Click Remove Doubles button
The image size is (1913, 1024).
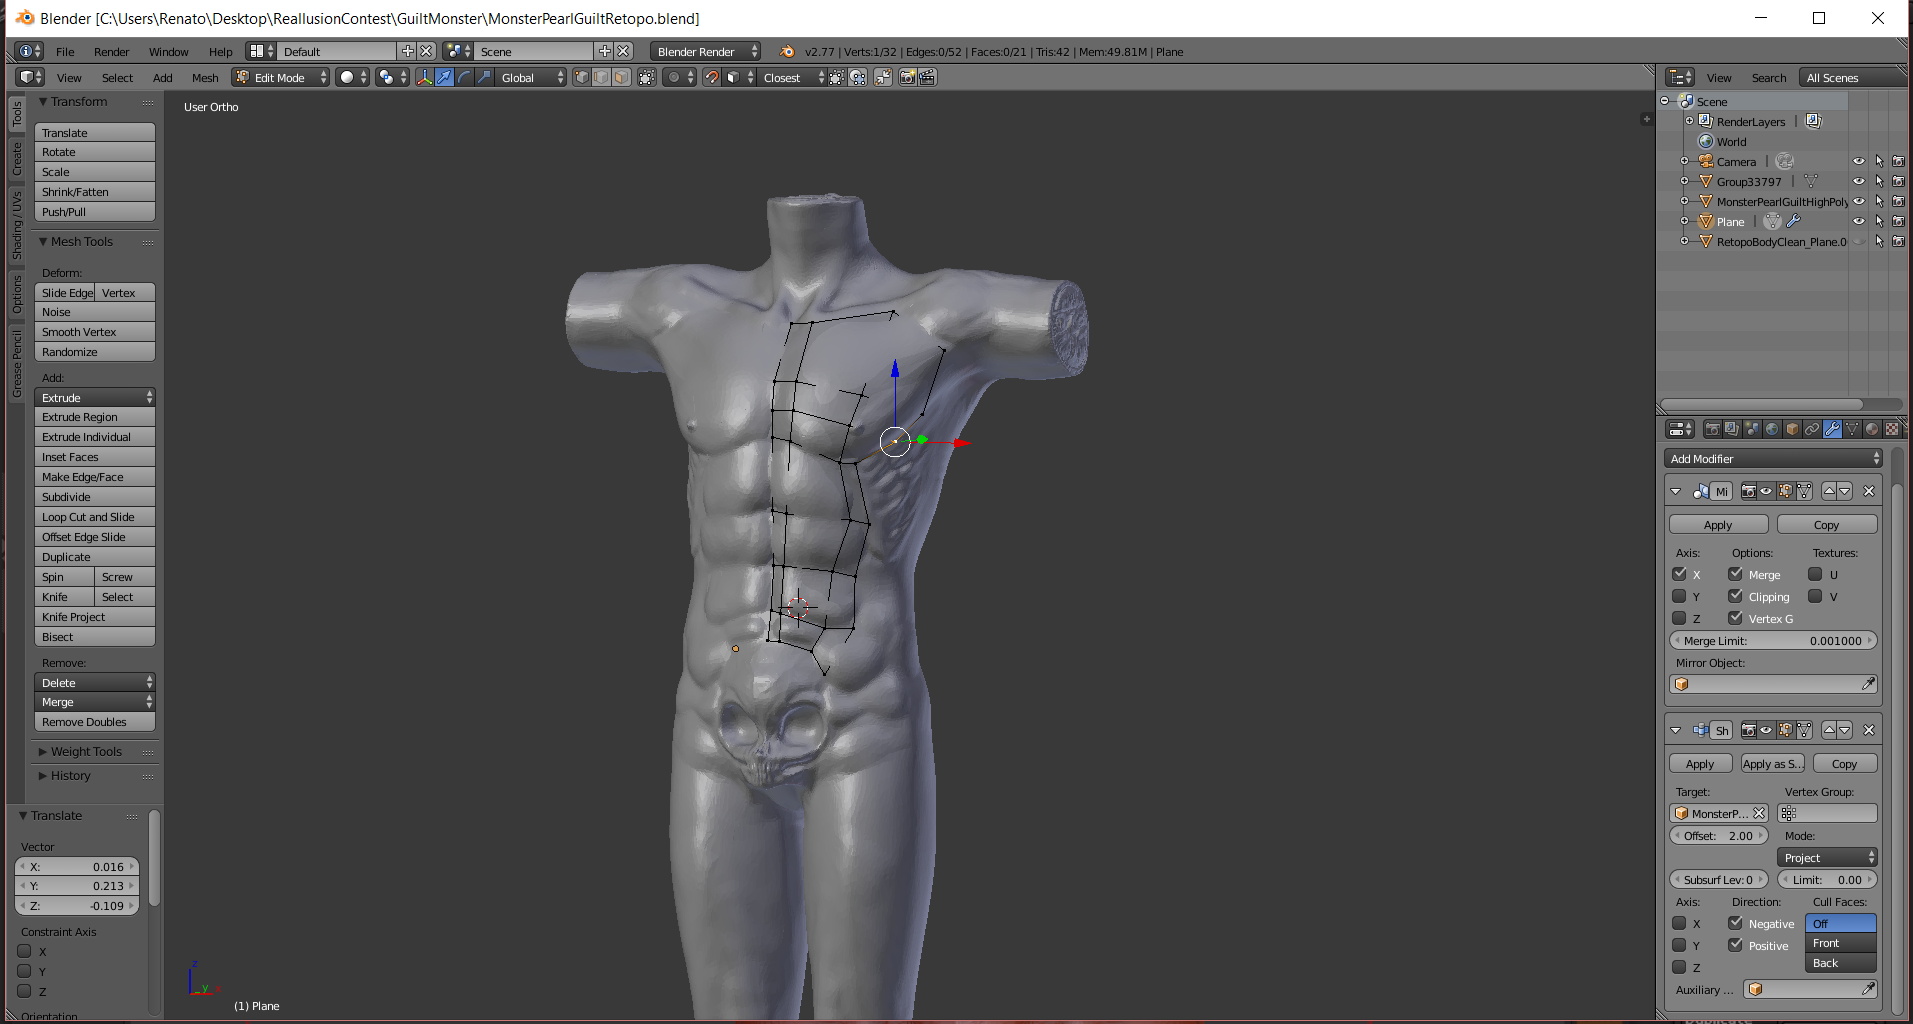[95, 722]
